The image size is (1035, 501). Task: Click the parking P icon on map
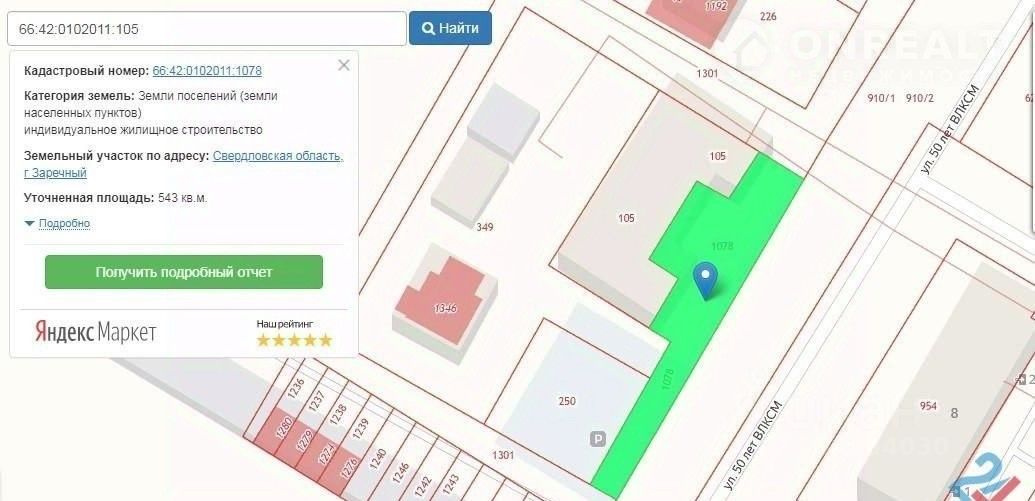pyautogui.click(x=597, y=439)
